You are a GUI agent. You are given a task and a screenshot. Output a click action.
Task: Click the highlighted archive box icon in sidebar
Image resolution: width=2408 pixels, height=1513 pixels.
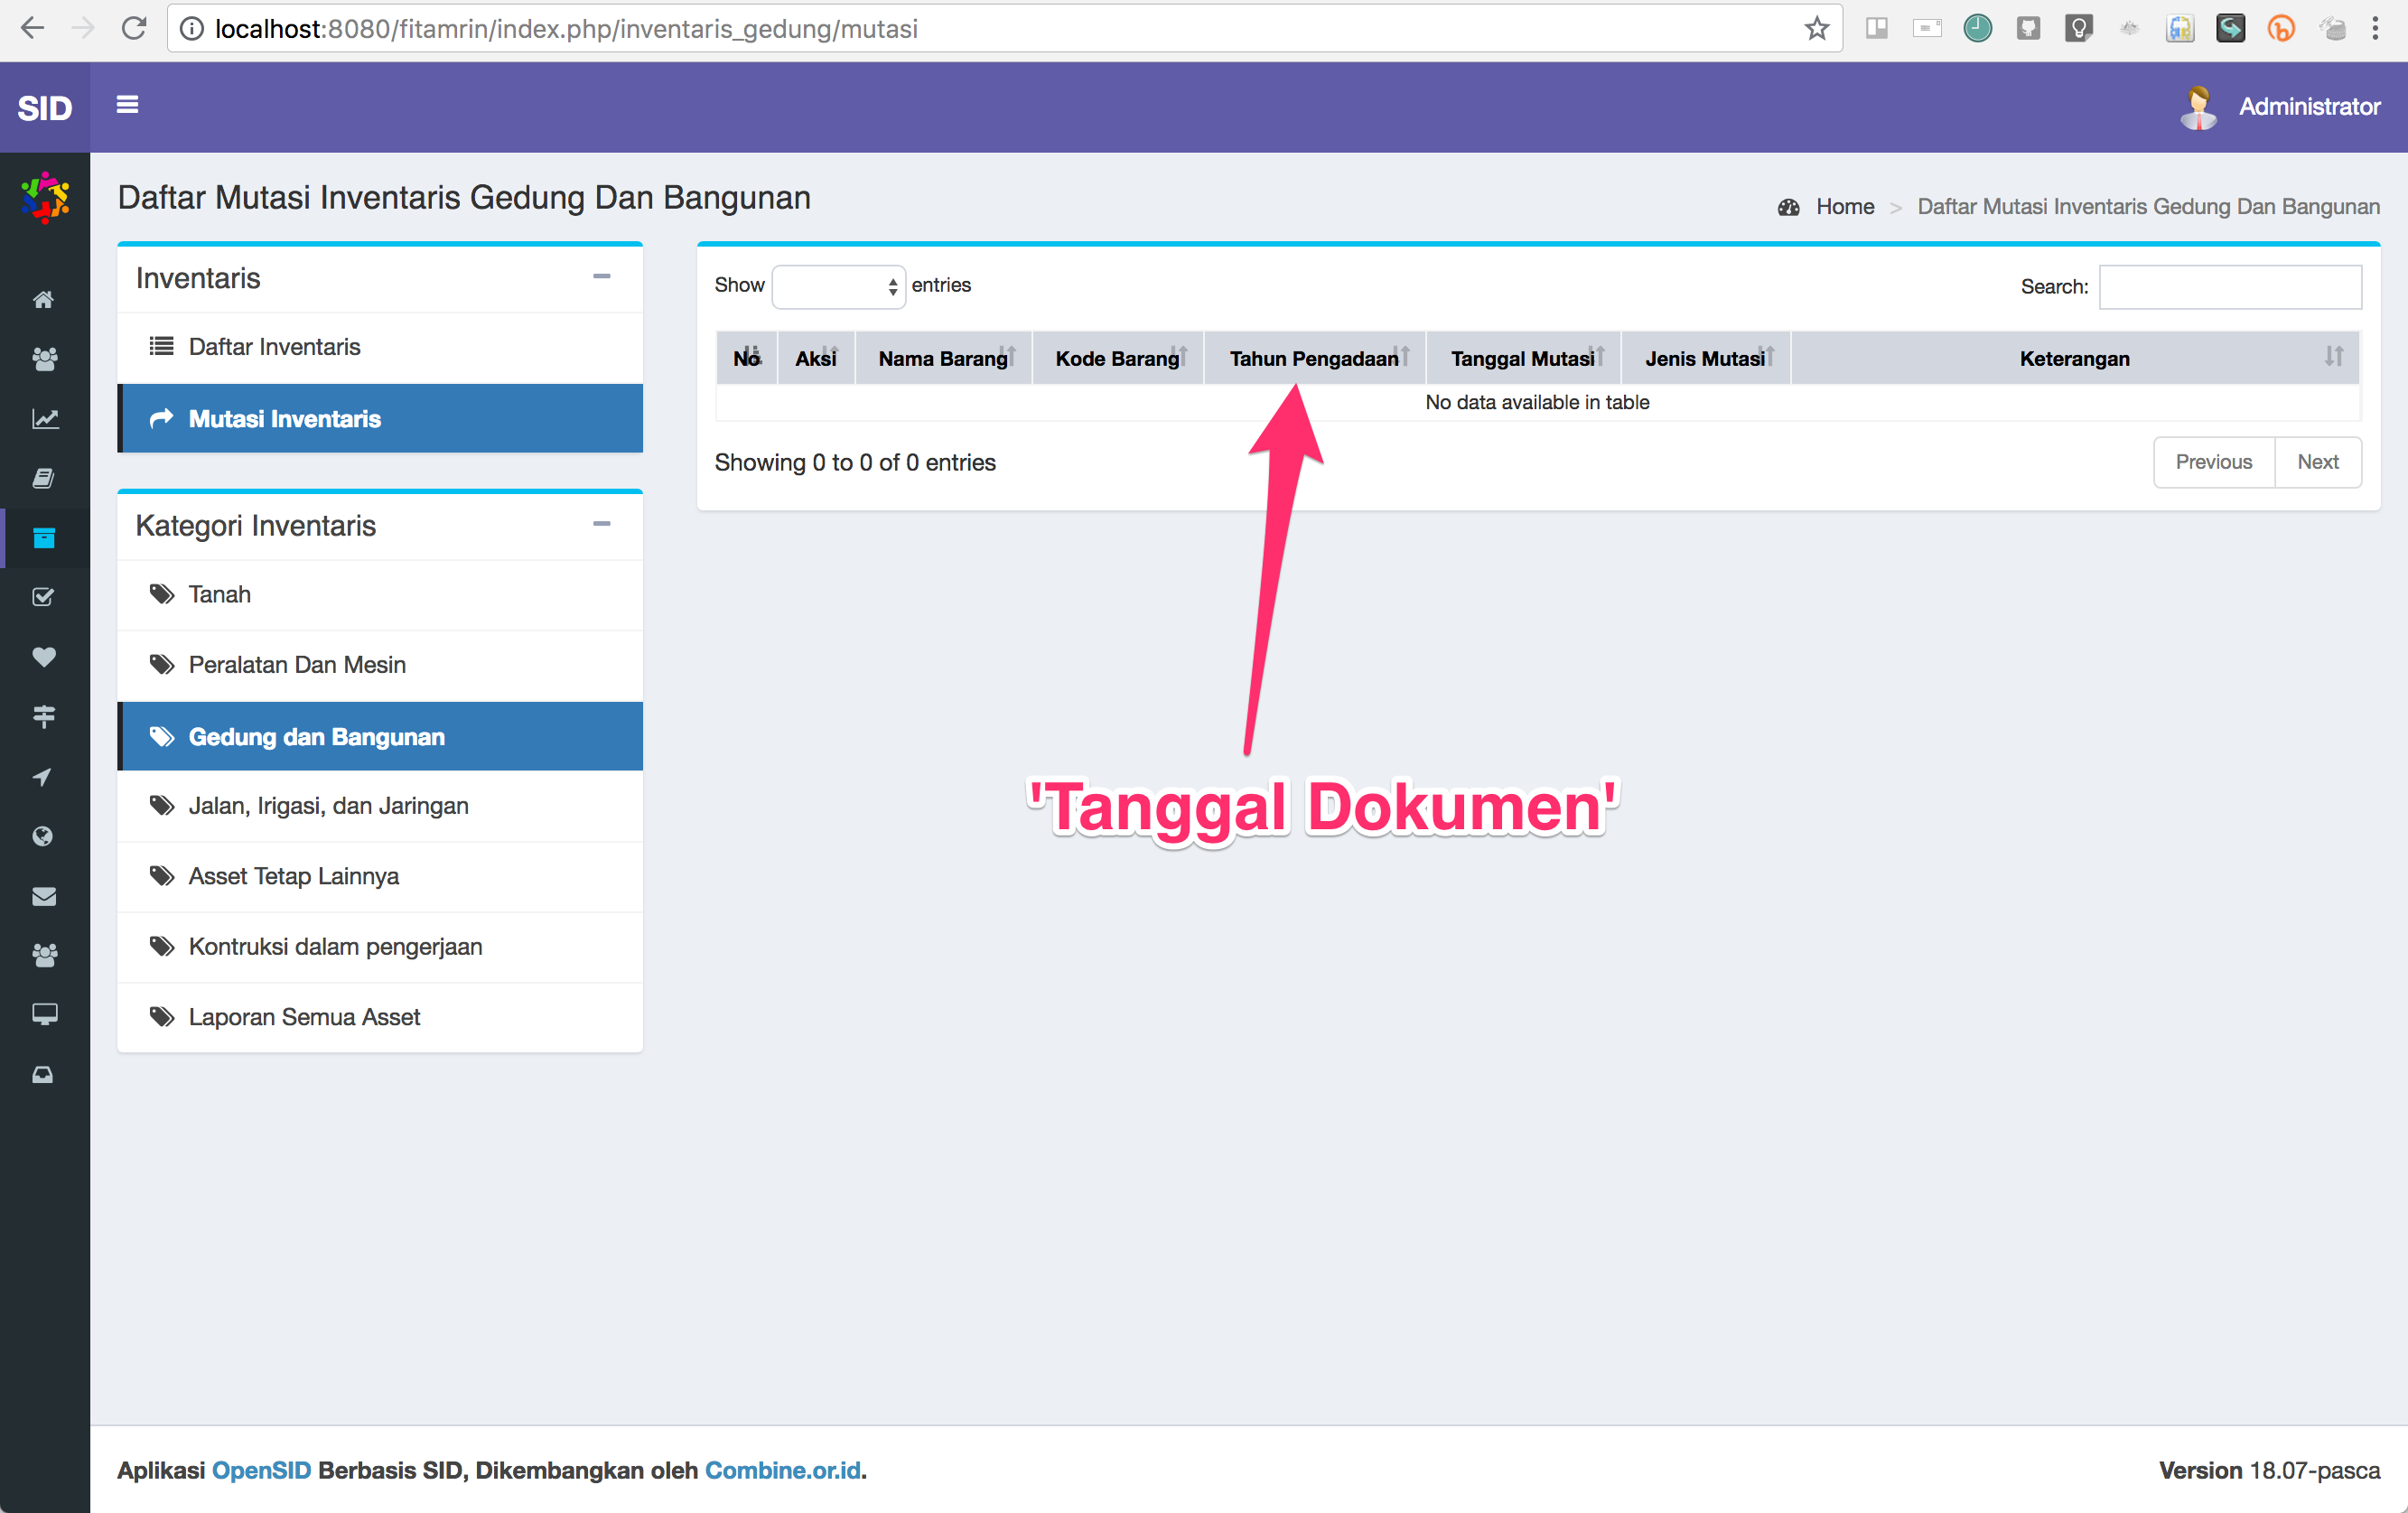click(x=44, y=537)
